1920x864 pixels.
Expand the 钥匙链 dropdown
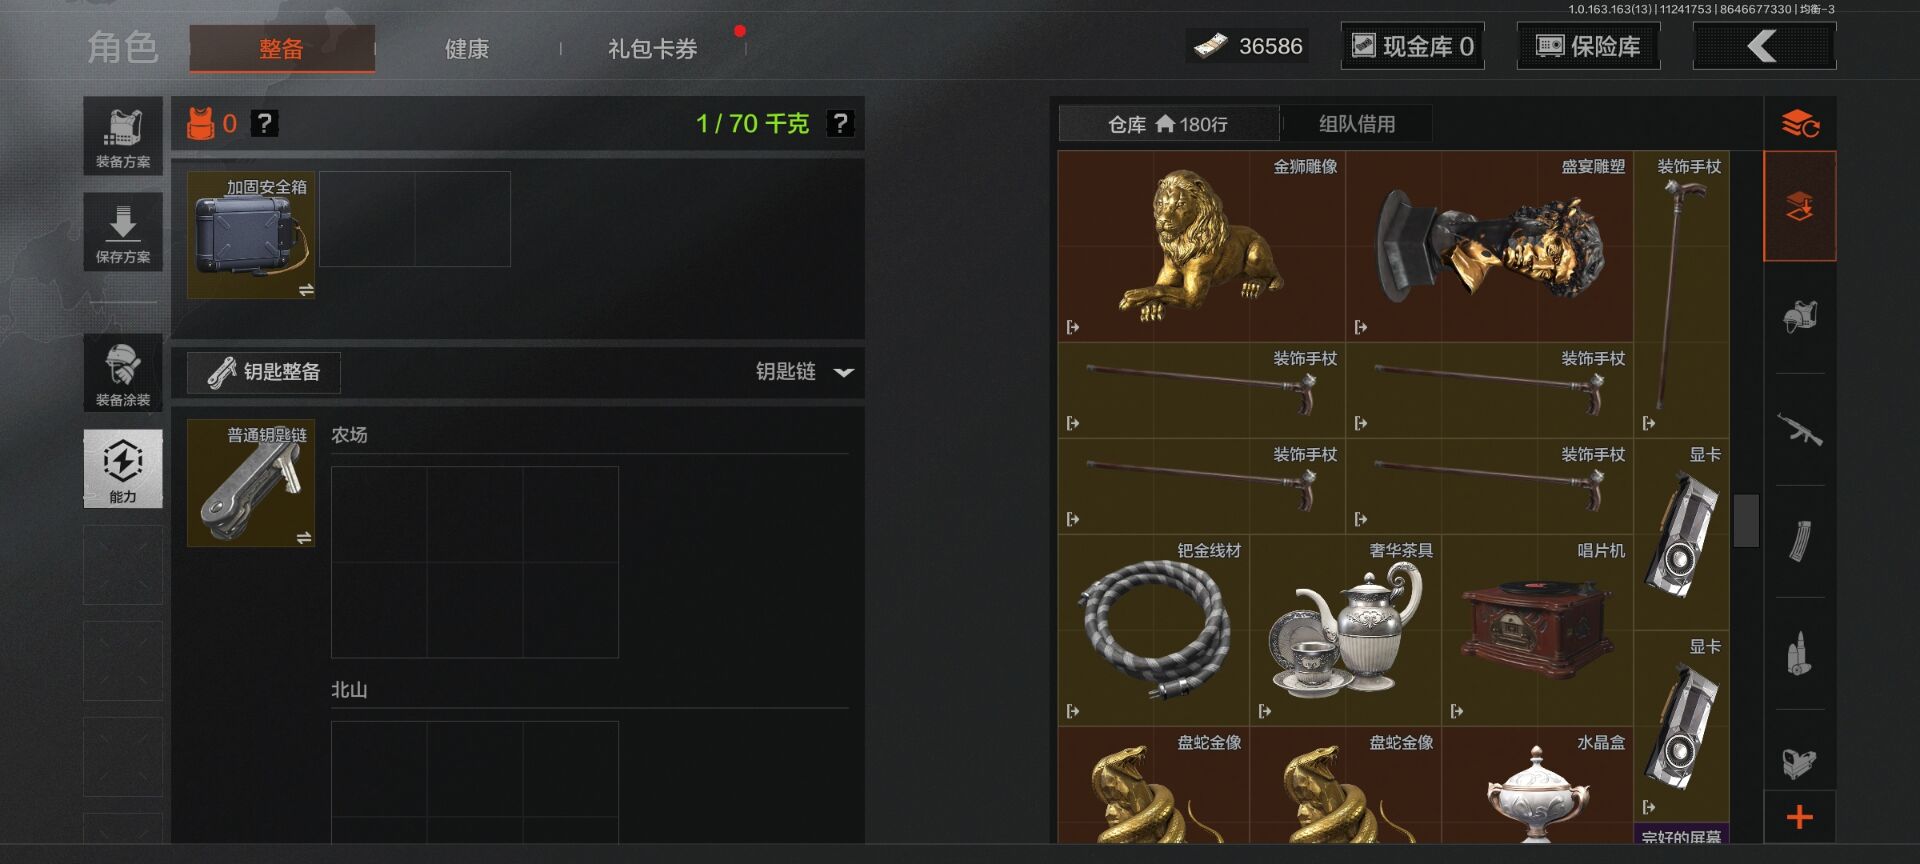[x=844, y=372]
